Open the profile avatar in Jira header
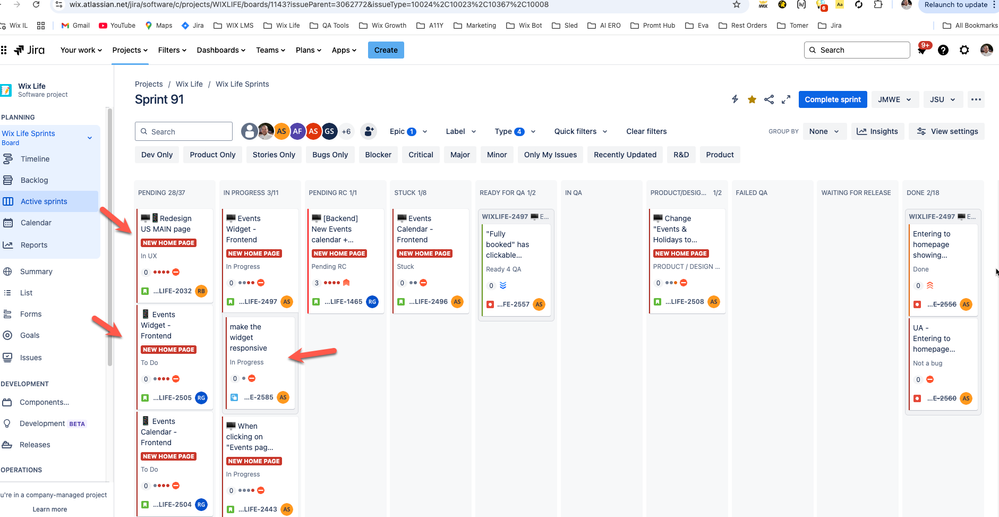 (x=986, y=50)
